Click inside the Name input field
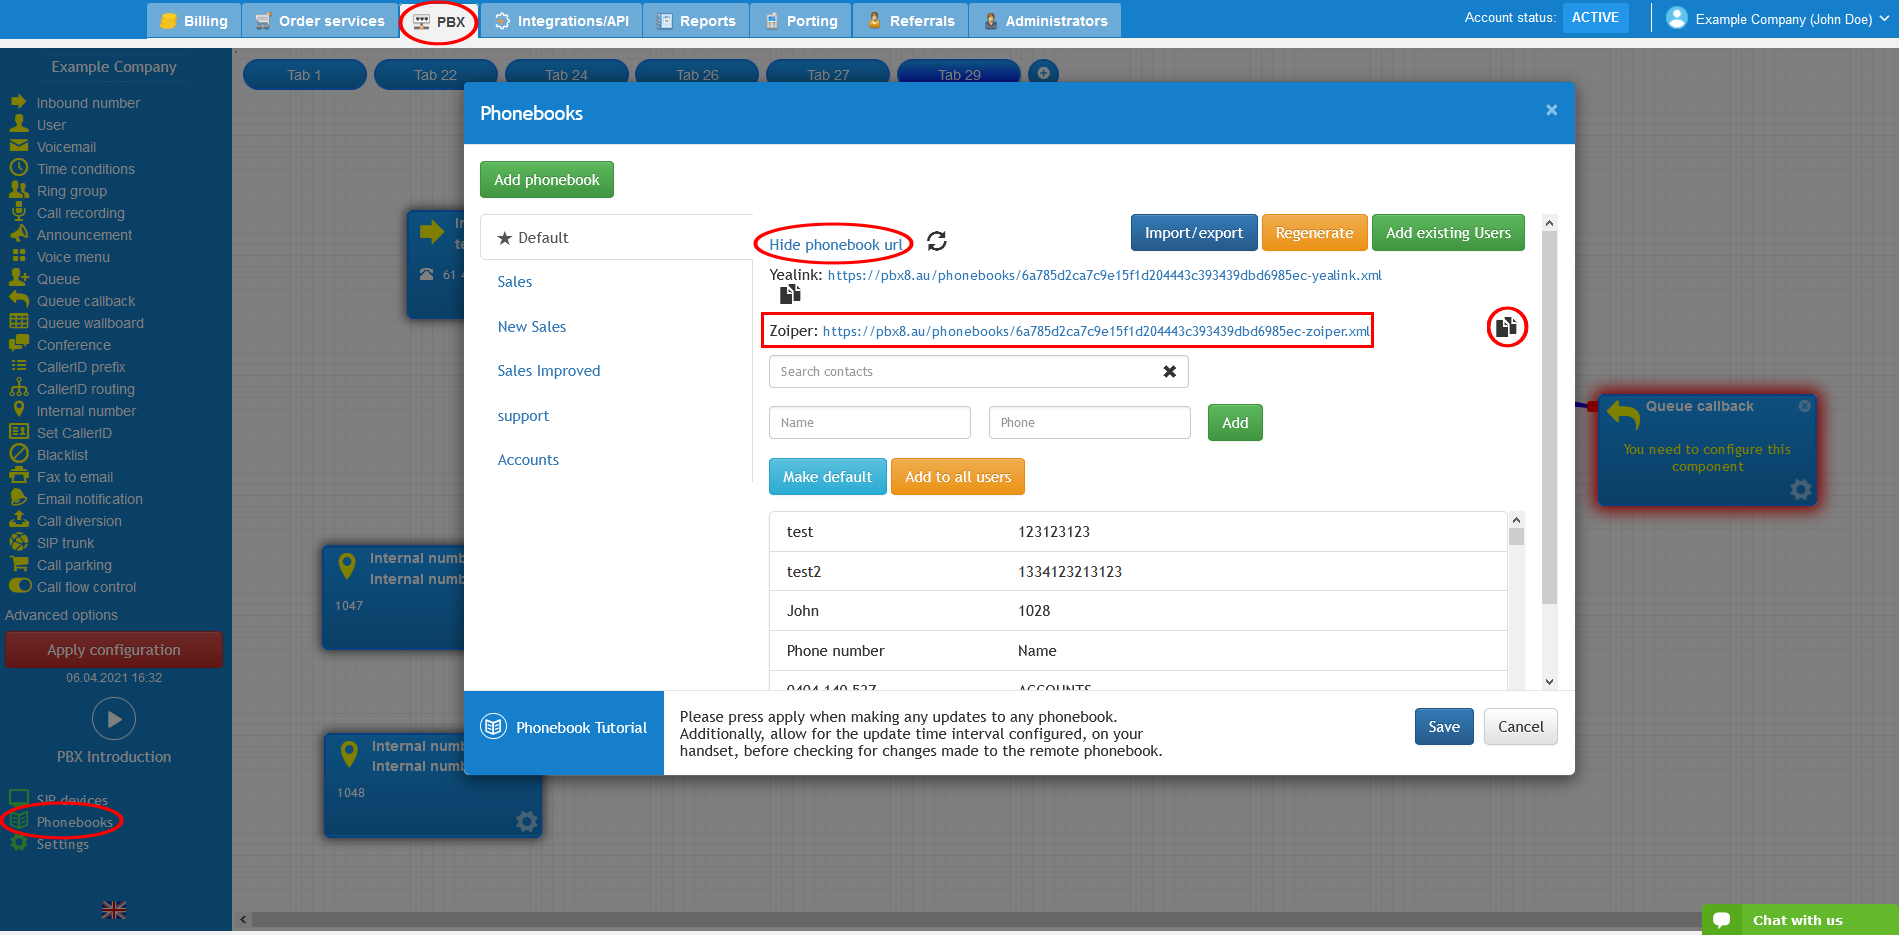 (869, 422)
